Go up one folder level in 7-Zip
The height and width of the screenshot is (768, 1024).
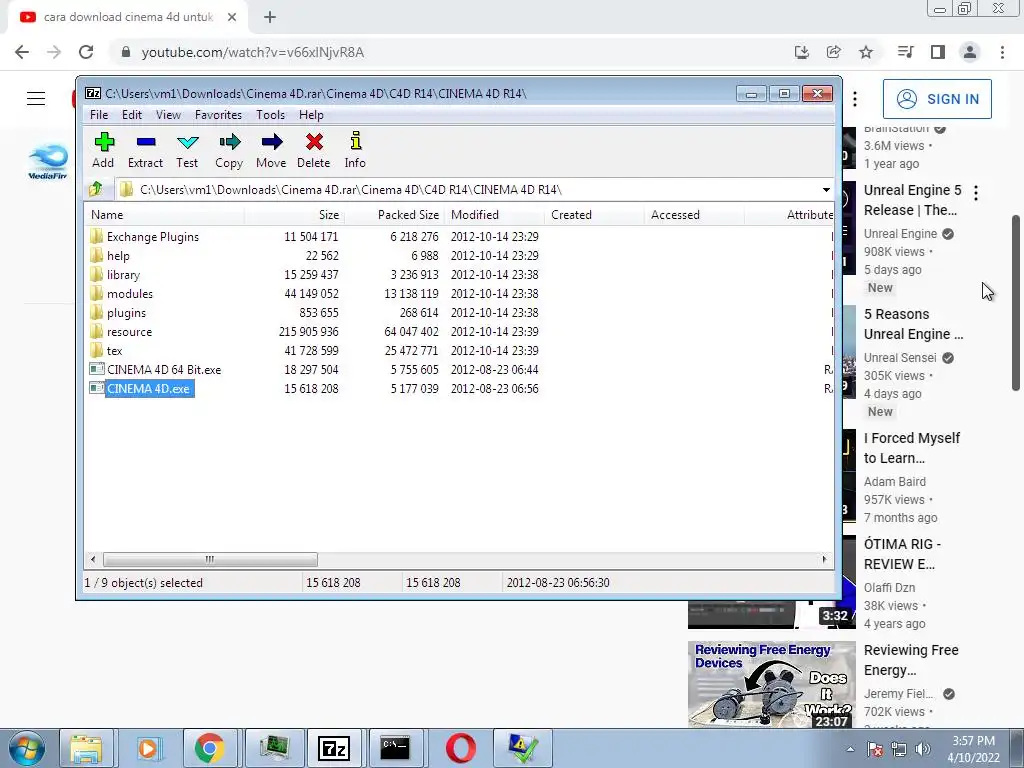click(97, 189)
